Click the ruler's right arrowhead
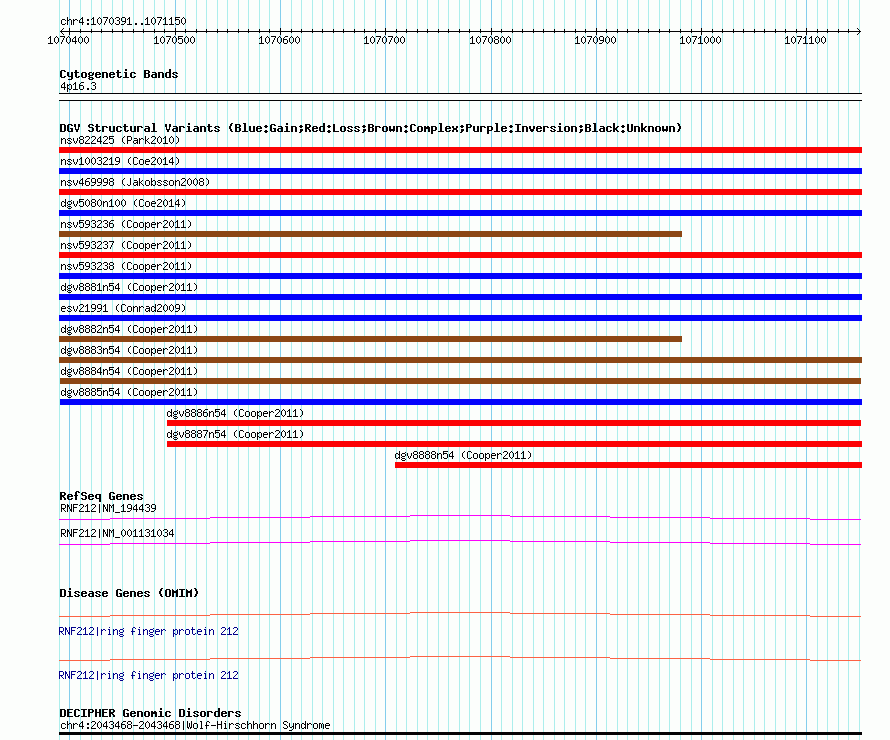 (859, 31)
